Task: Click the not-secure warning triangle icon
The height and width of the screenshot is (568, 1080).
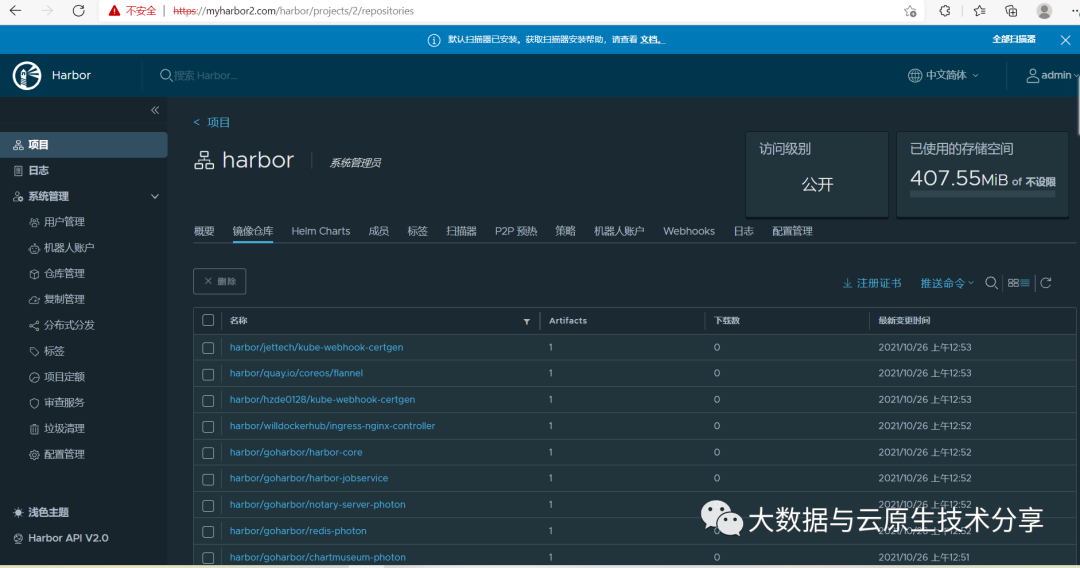Action: (114, 11)
